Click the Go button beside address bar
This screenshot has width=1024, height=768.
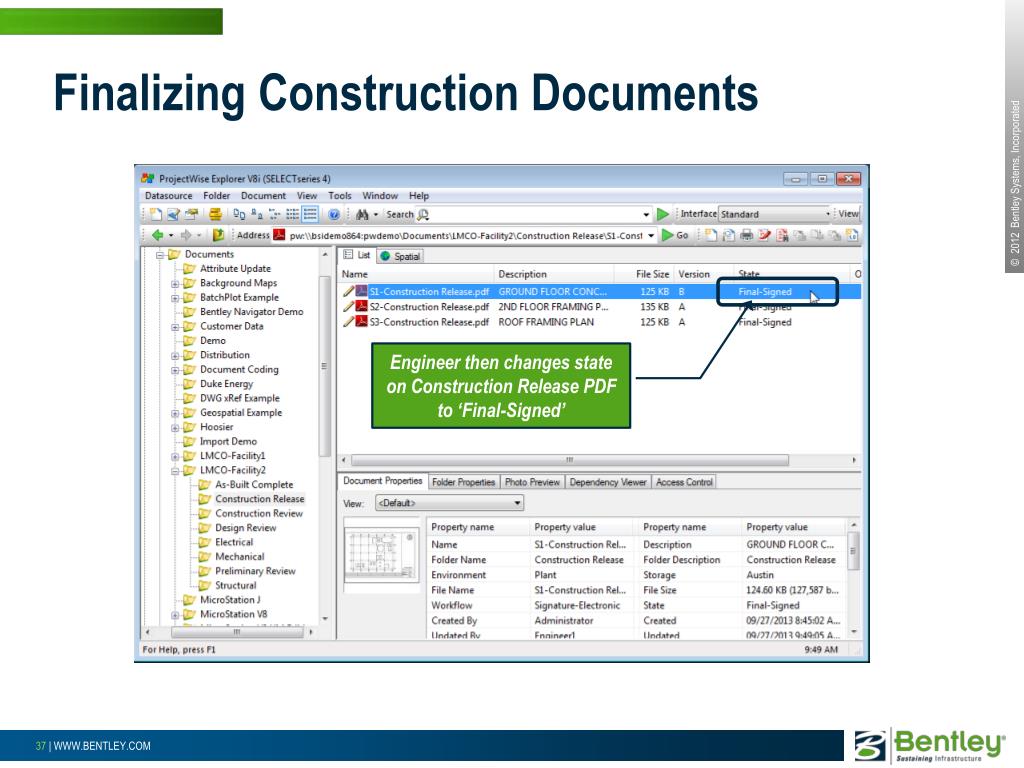pos(675,235)
